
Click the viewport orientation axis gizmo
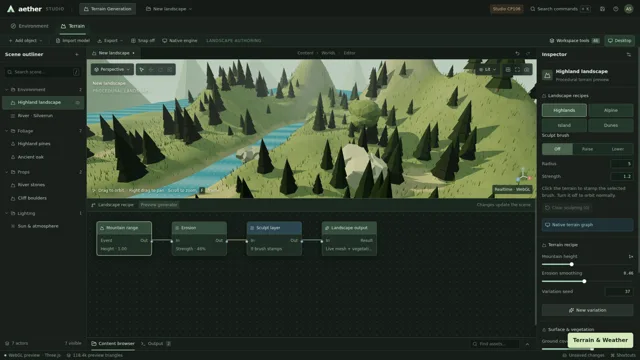tap(523, 176)
